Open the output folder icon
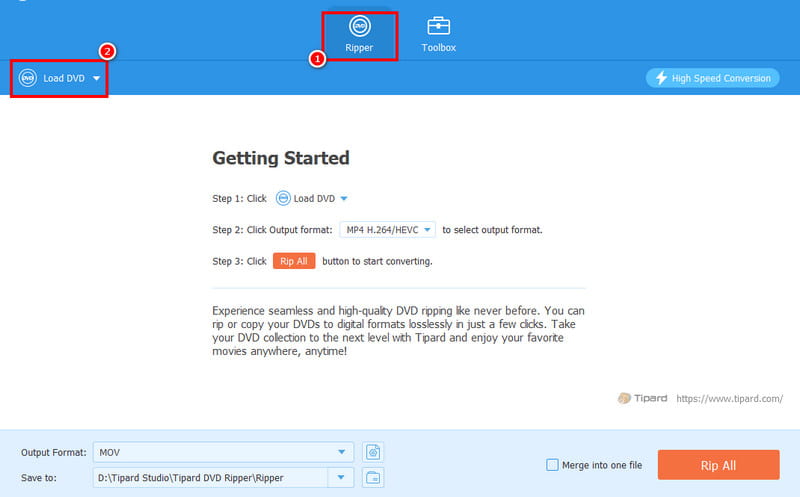 pos(373,477)
